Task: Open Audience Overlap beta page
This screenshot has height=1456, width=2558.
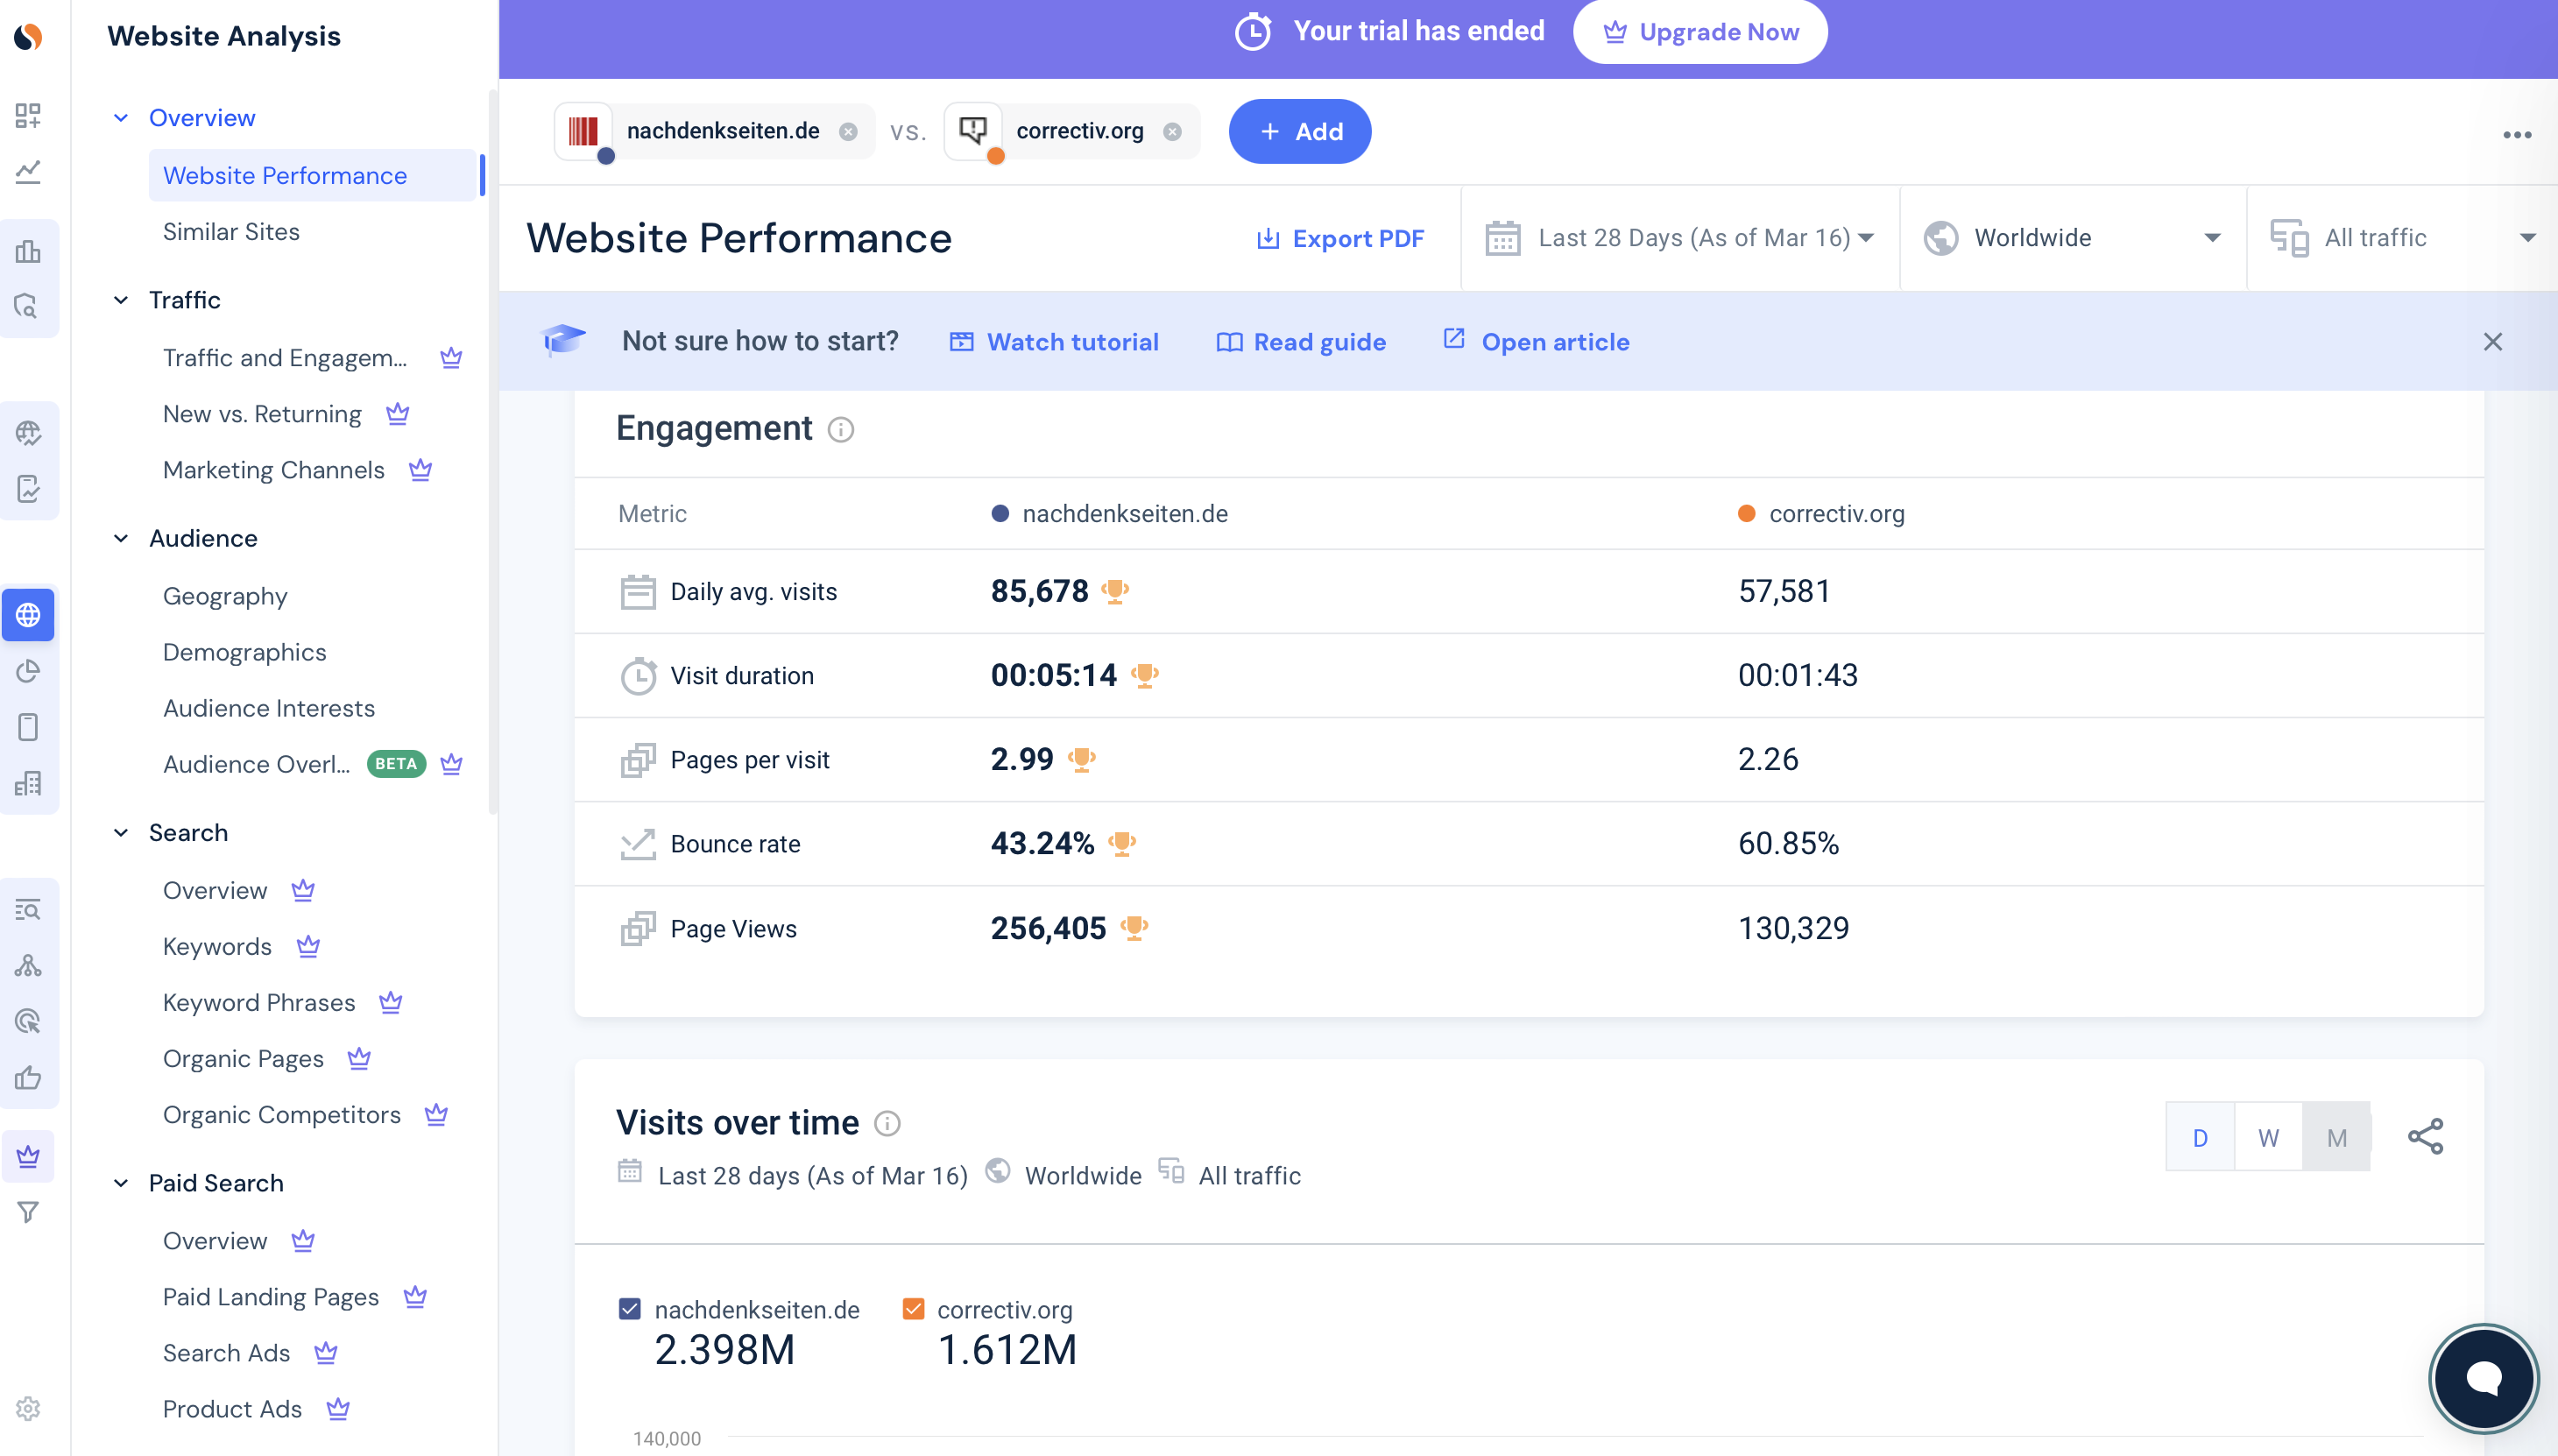Action: [x=257, y=764]
